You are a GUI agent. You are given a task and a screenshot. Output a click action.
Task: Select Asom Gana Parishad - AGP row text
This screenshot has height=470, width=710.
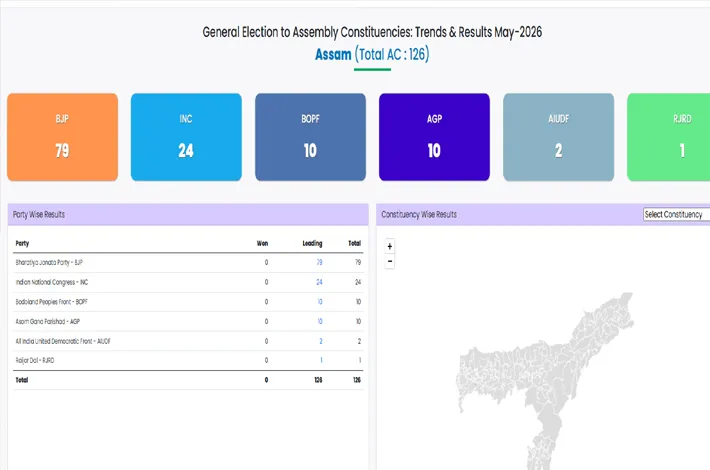pyautogui.click(x=48, y=321)
